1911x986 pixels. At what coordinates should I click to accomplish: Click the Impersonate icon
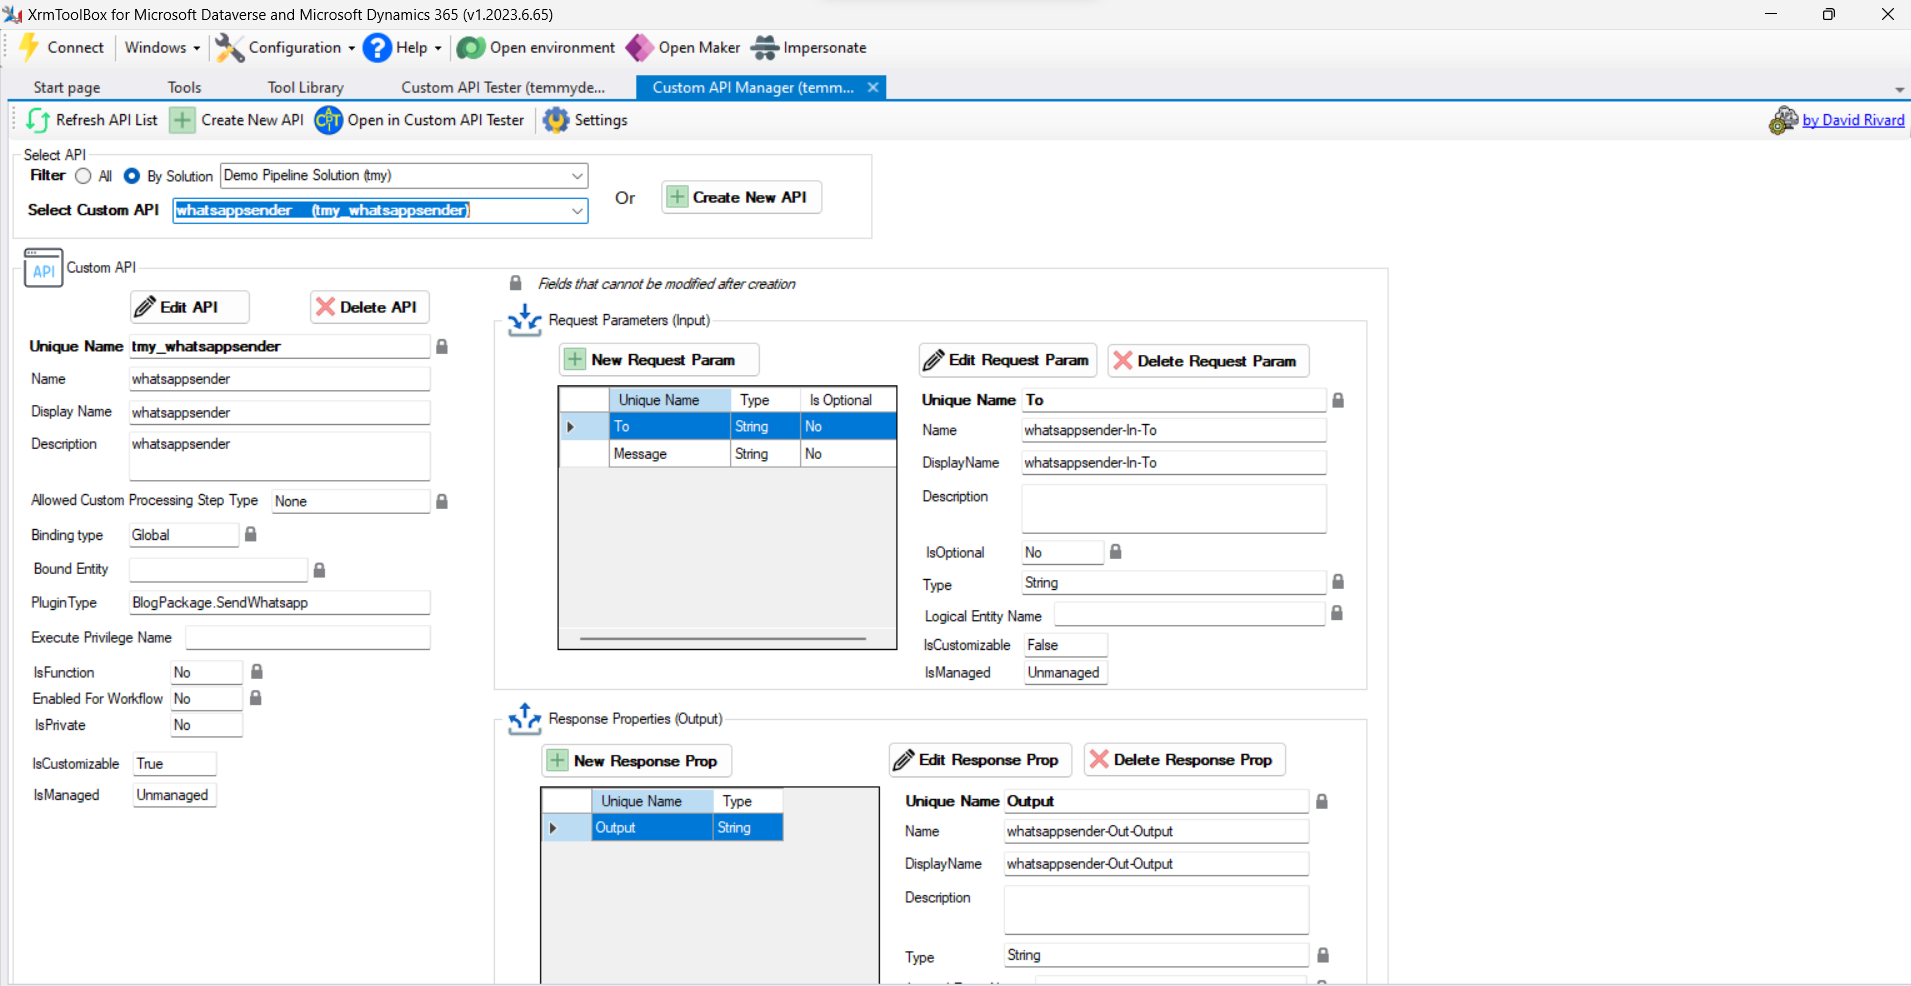[765, 48]
